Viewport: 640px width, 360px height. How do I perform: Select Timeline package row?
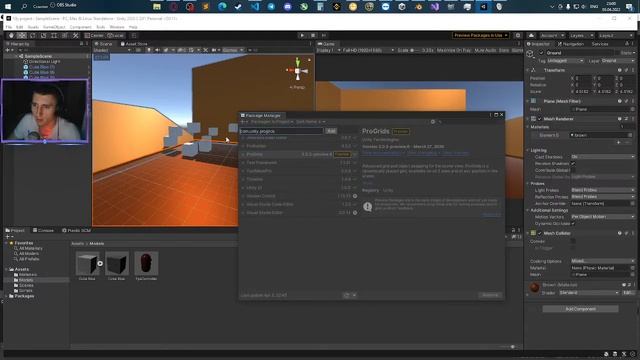(299, 179)
